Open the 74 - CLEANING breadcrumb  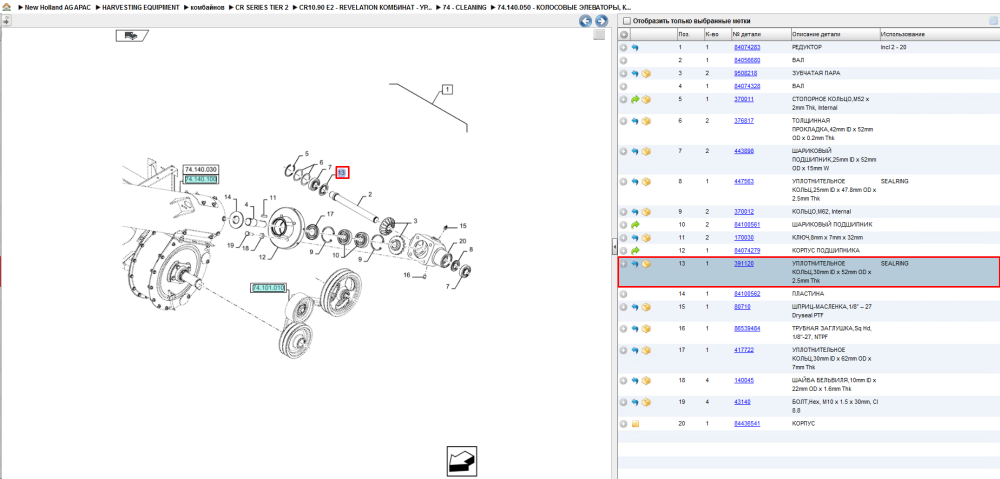point(464,6)
